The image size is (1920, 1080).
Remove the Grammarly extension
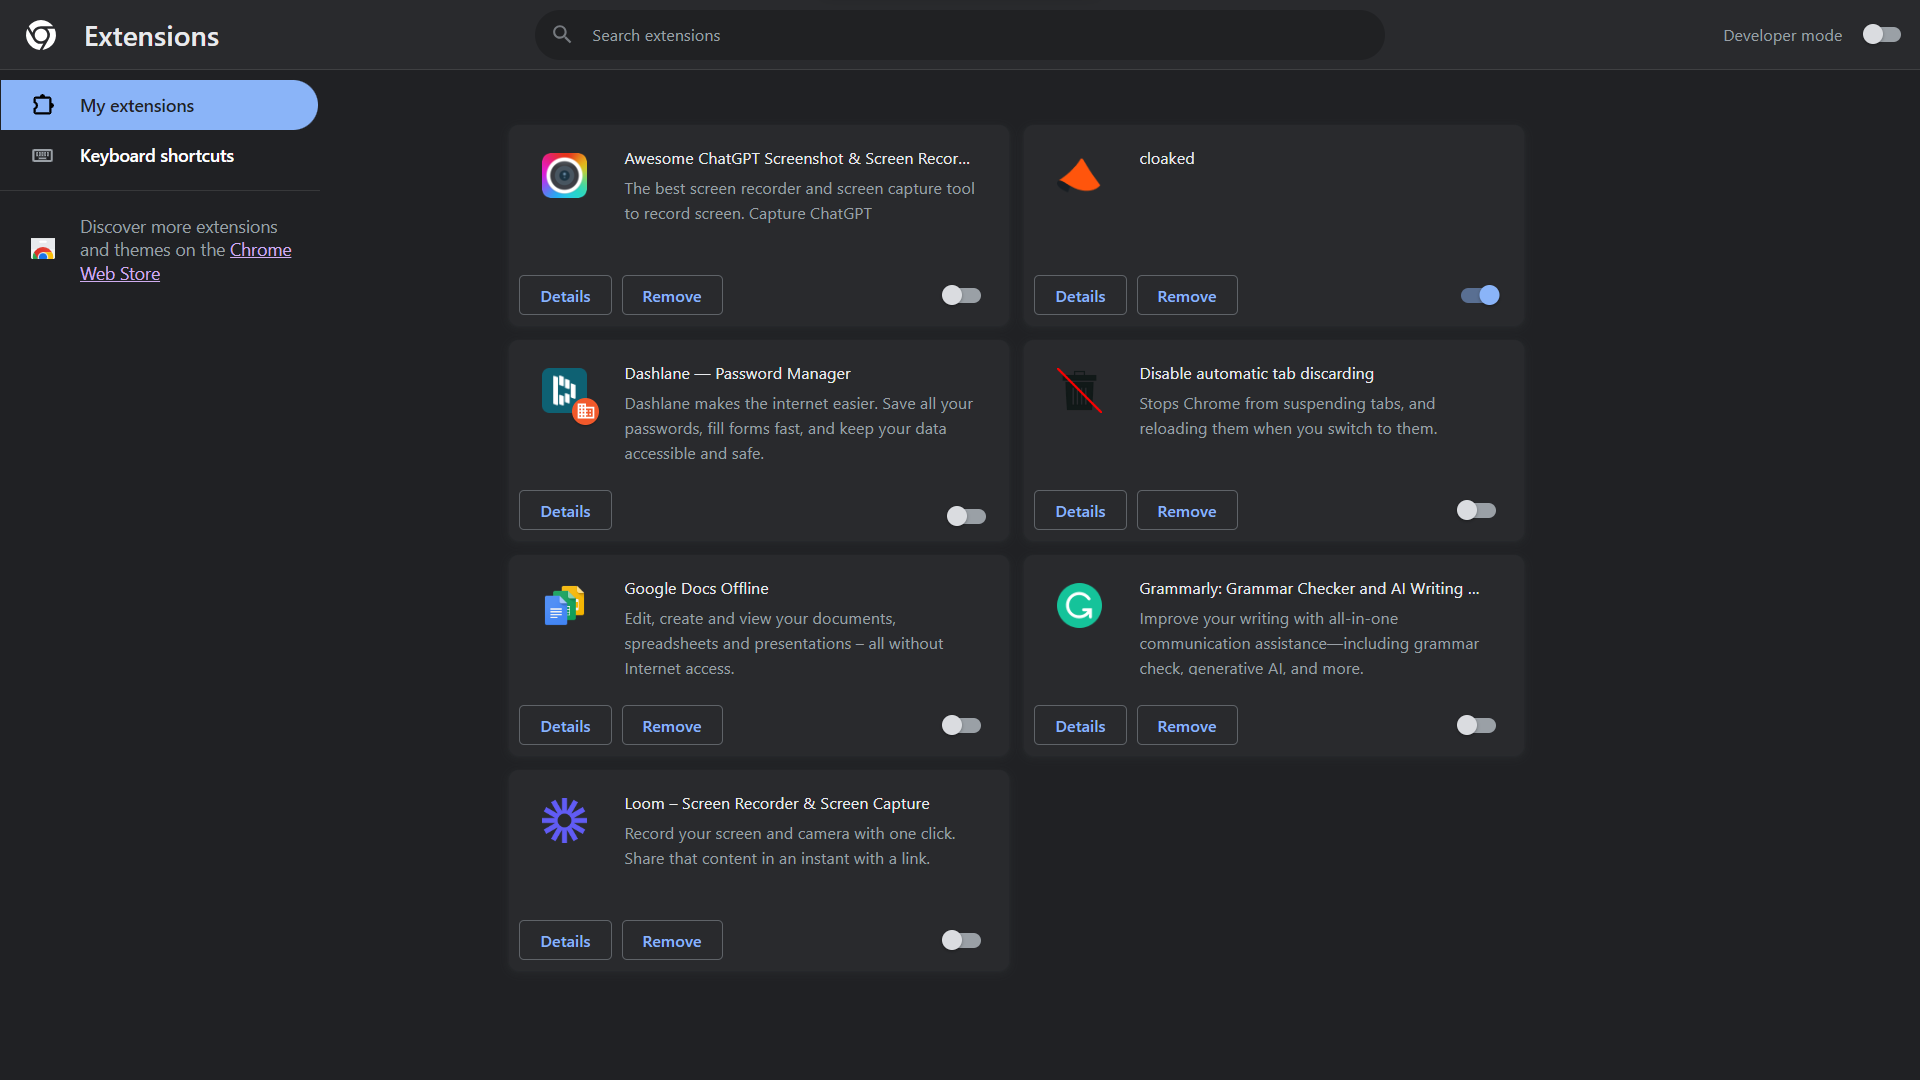[1187, 725]
